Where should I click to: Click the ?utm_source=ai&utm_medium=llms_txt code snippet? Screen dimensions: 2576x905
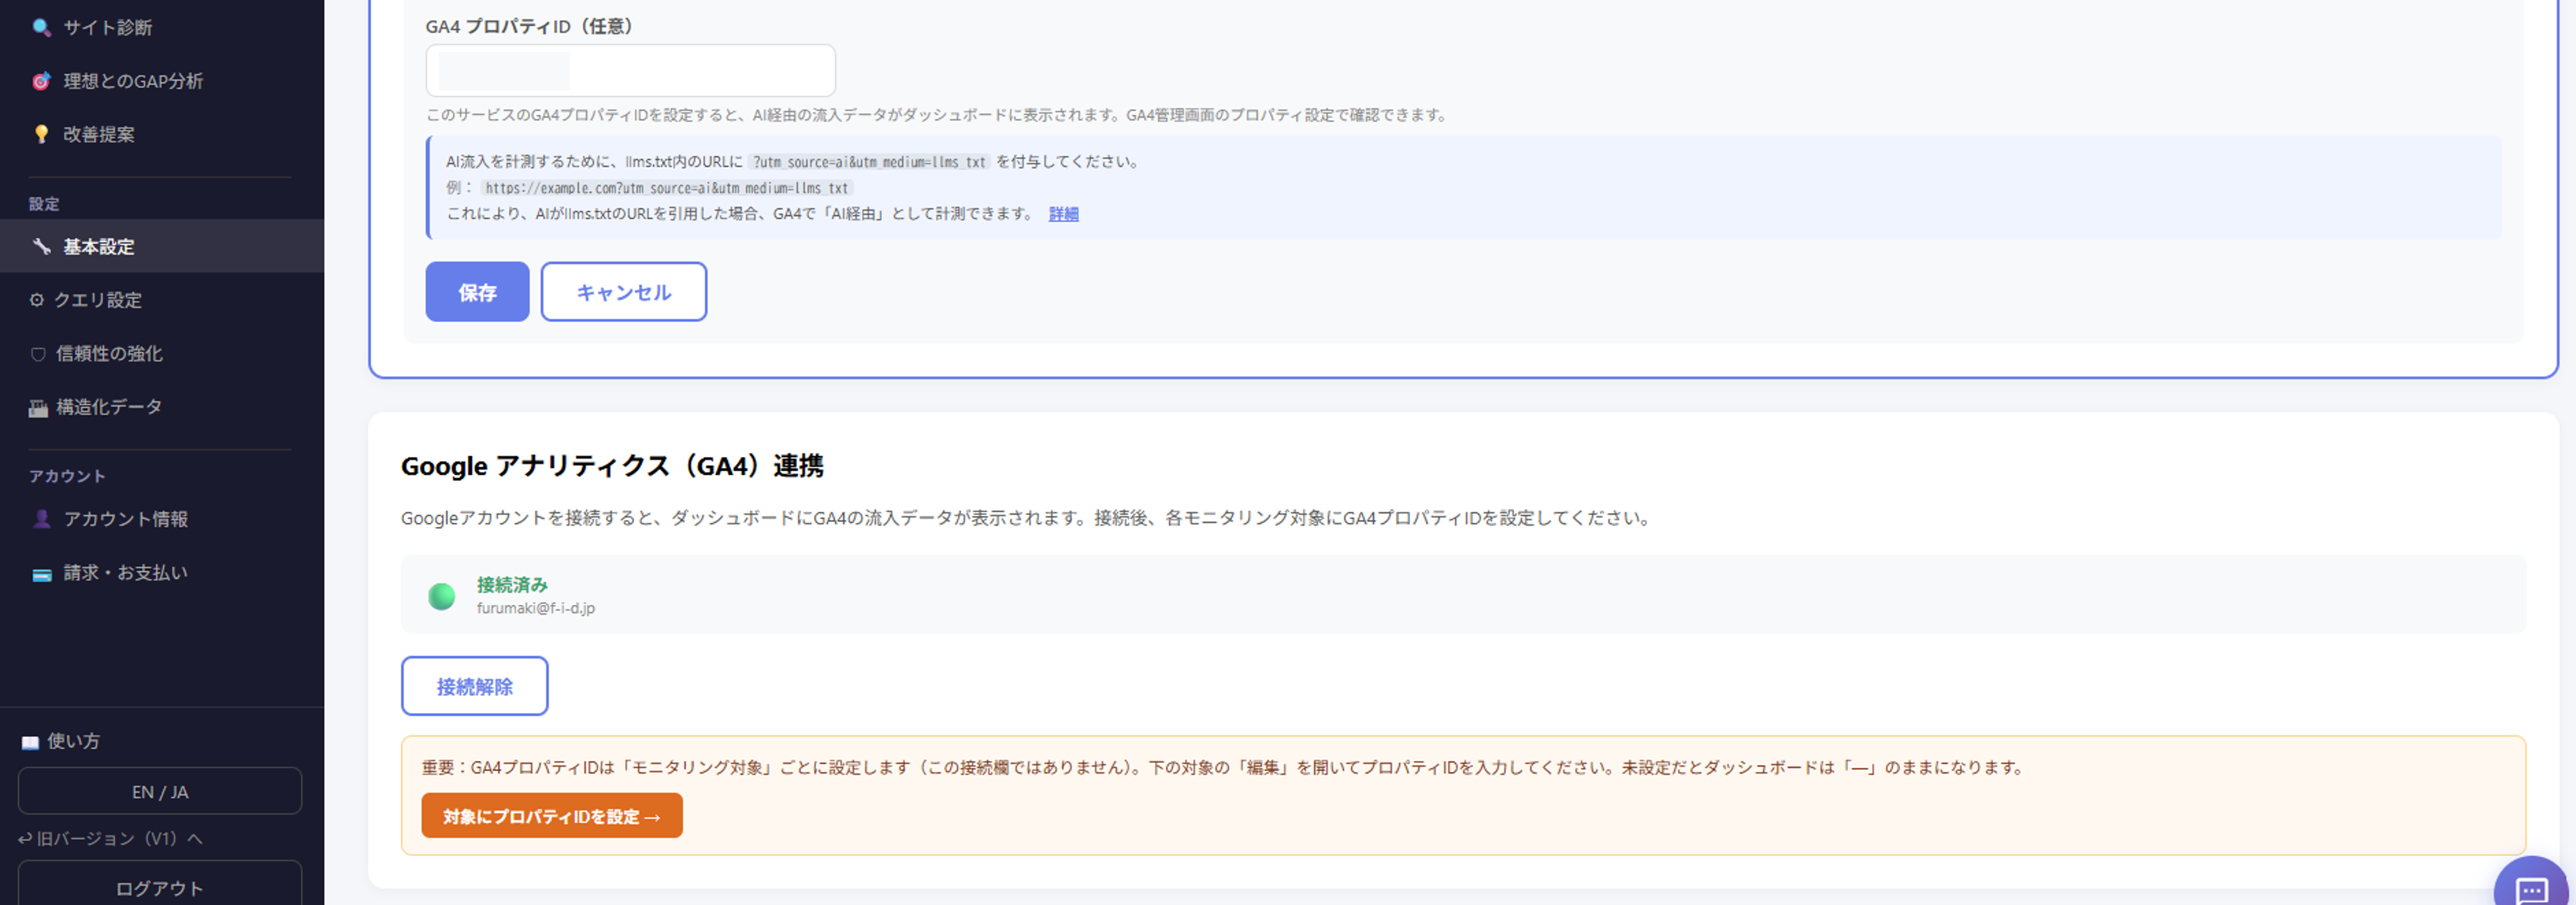coord(869,162)
